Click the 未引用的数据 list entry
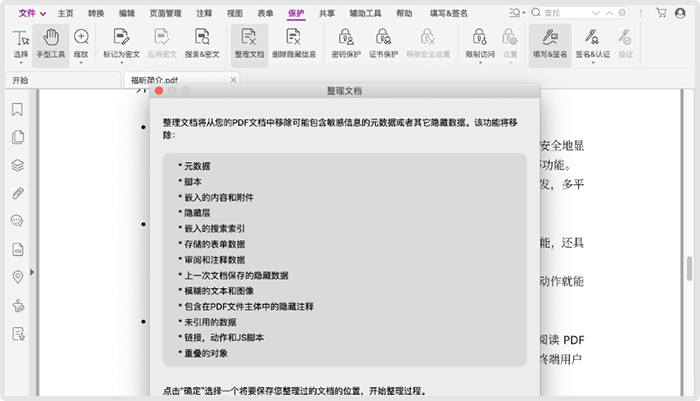This screenshot has width=700, height=401. tap(210, 322)
